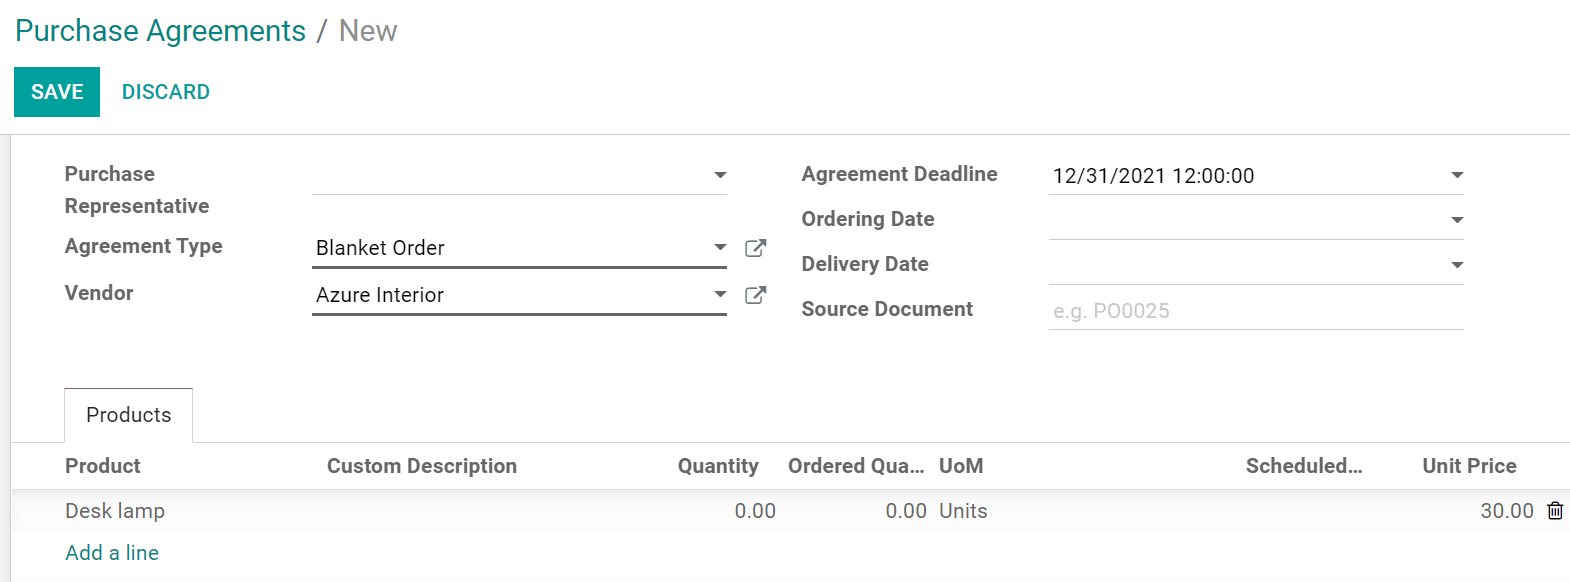Click the Purchase Agreements breadcrumb
1570x582 pixels.
click(x=159, y=30)
